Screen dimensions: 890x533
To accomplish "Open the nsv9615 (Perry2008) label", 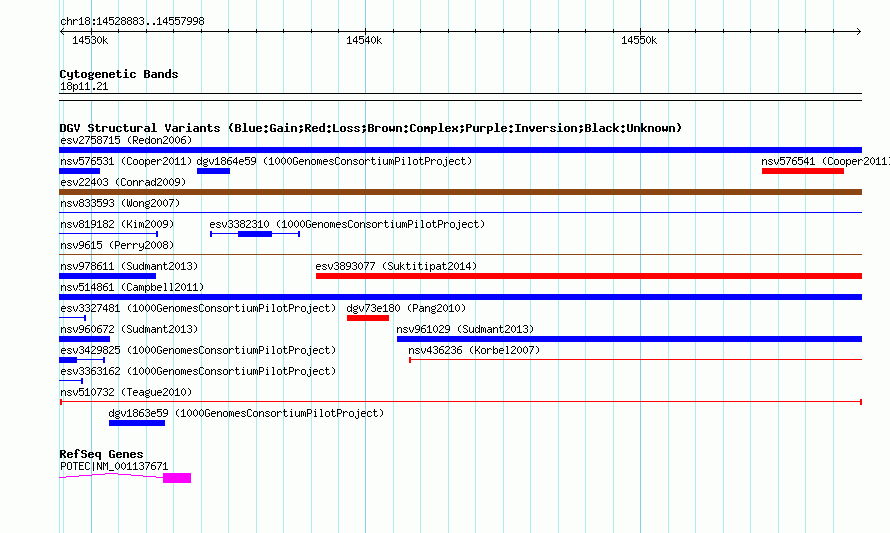I will pyautogui.click(x=117, y=245).
